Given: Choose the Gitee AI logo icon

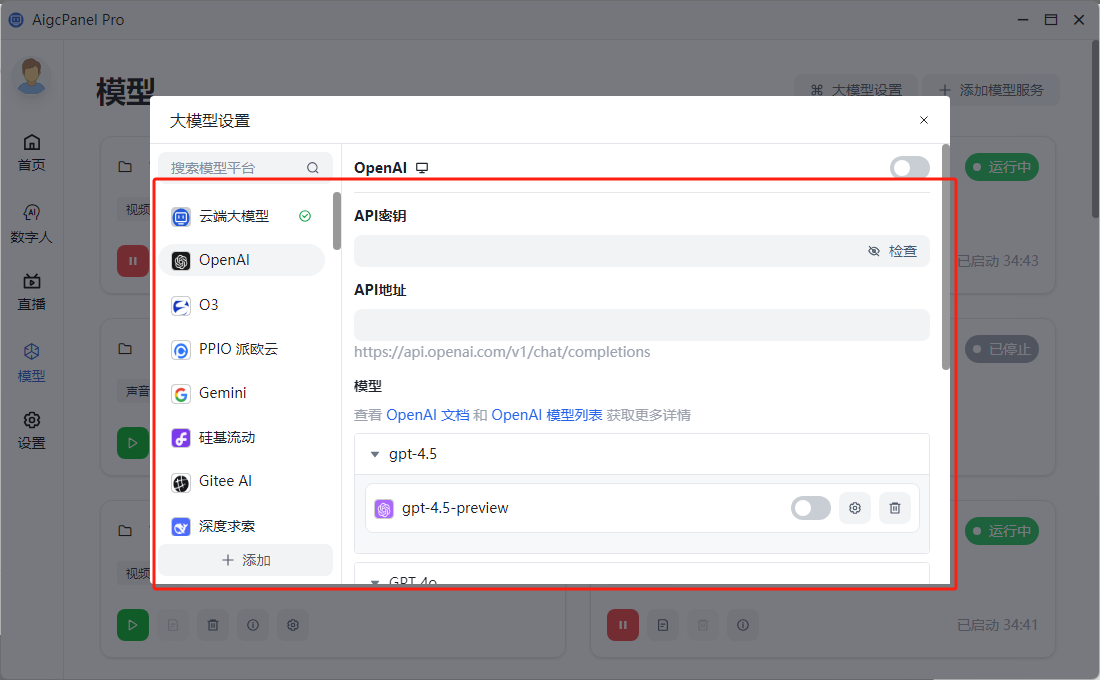Looking at the screenshot, I should coord(181,483).
